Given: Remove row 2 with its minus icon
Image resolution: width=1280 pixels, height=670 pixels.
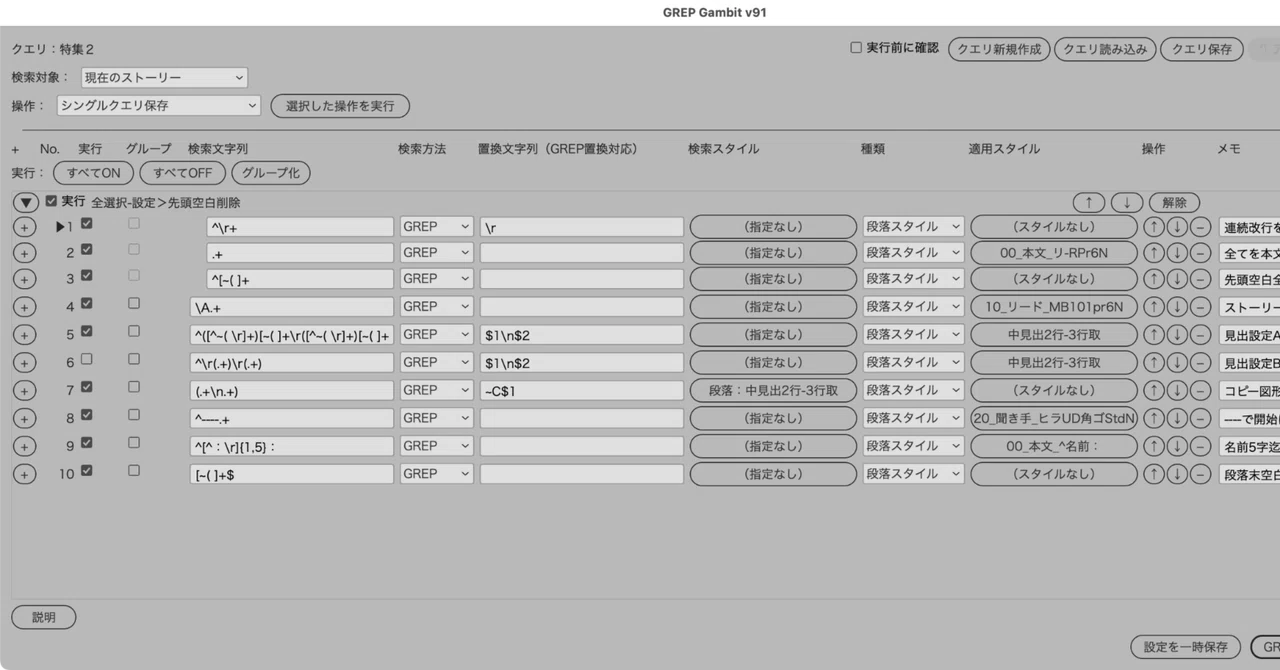Looking at the screenshot, I should 1201,253.
